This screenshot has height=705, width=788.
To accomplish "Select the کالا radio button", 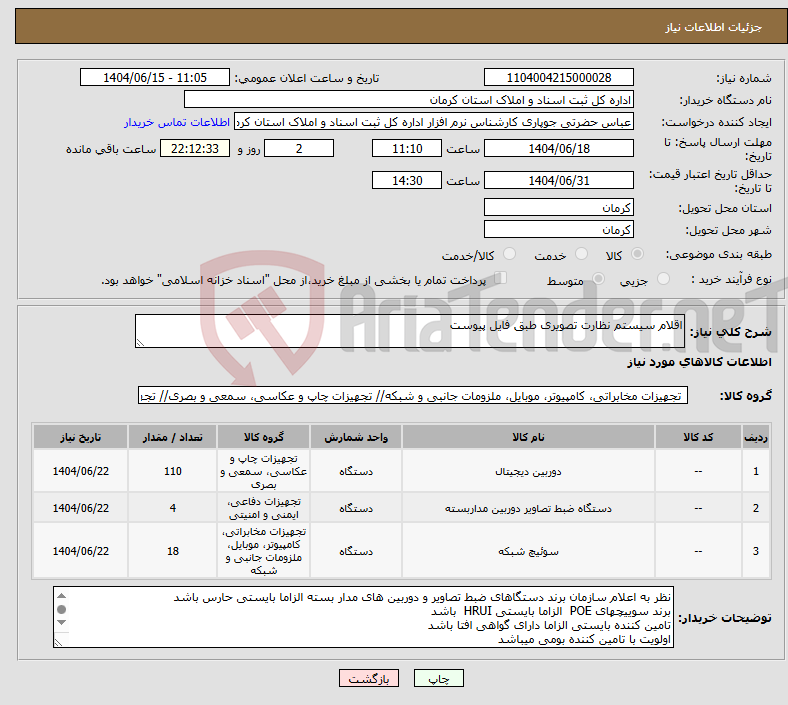I will (x=637, y=254).
